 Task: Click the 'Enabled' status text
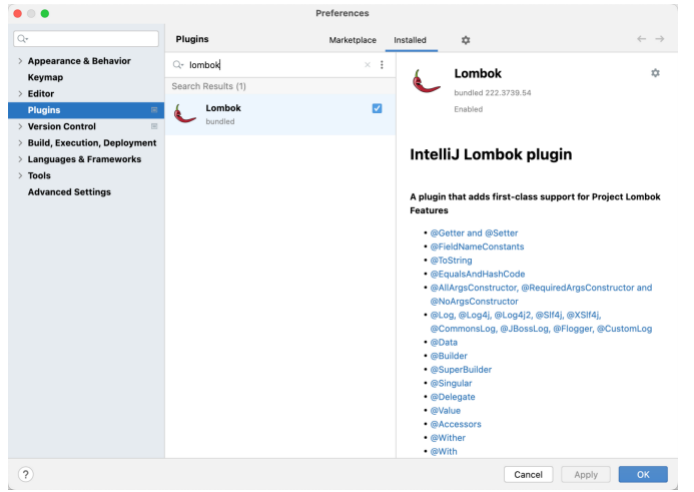[x=468, y=109]
